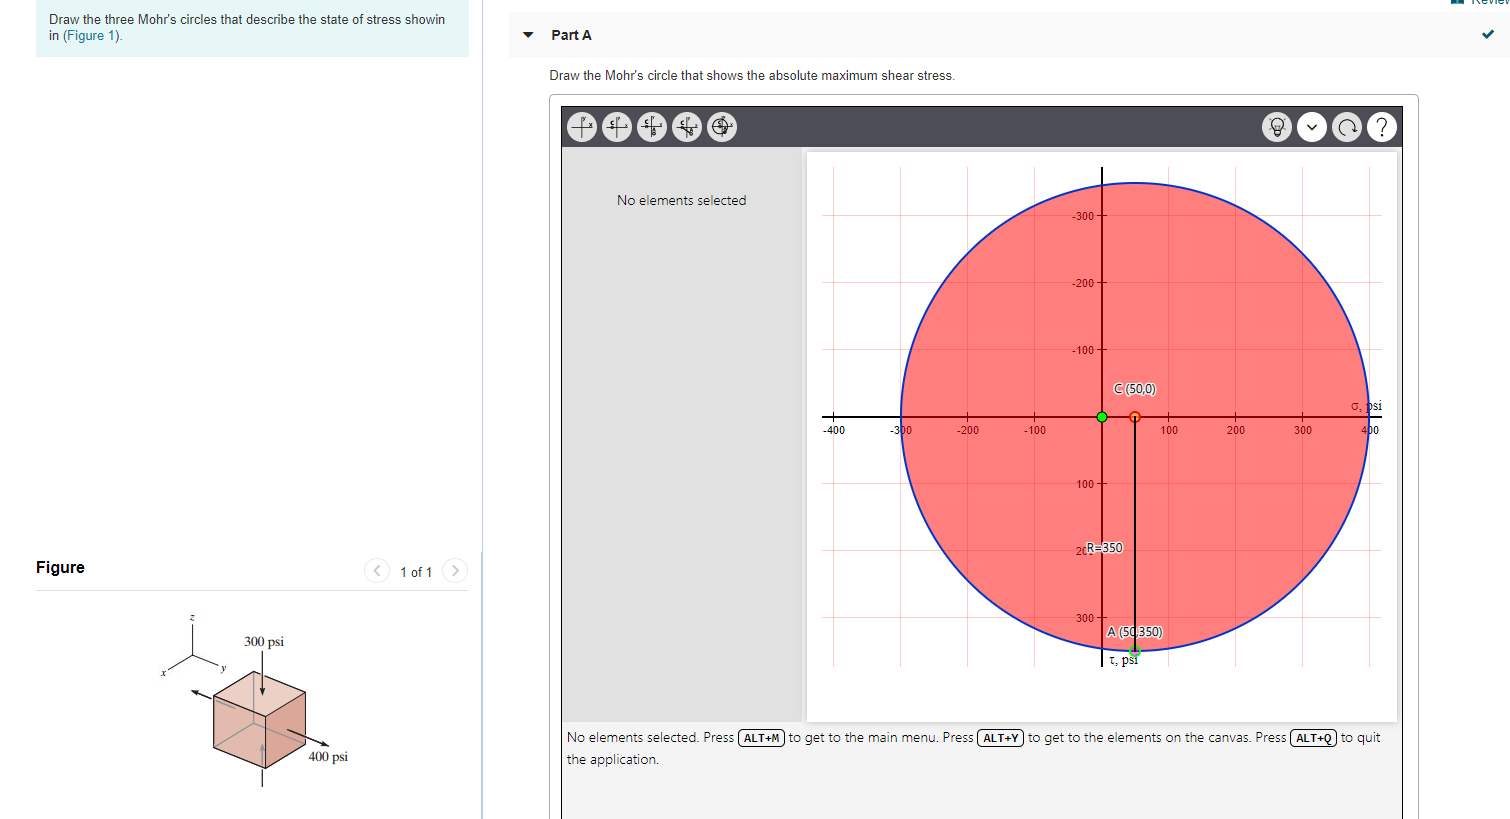The image size is (1510, 819).
Task: Open the Figure 1 link
Action: 91,36
